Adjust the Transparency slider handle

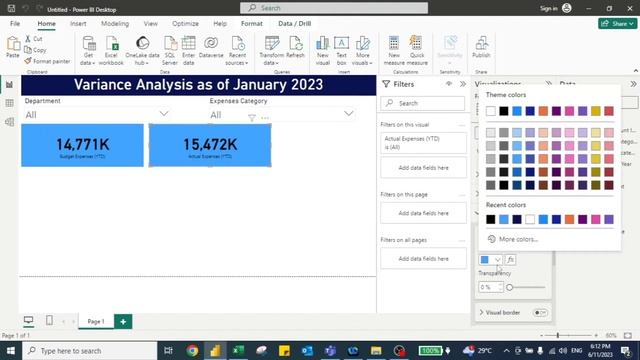tap(509, 287)
